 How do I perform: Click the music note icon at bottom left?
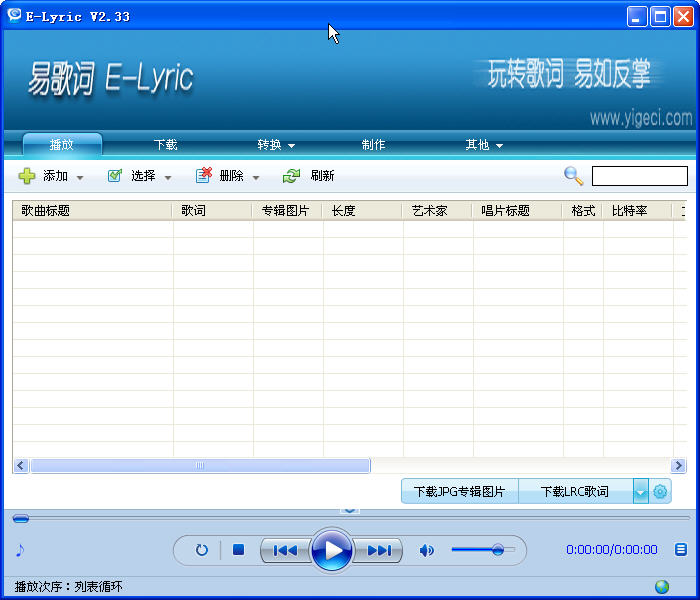(20, 550)
